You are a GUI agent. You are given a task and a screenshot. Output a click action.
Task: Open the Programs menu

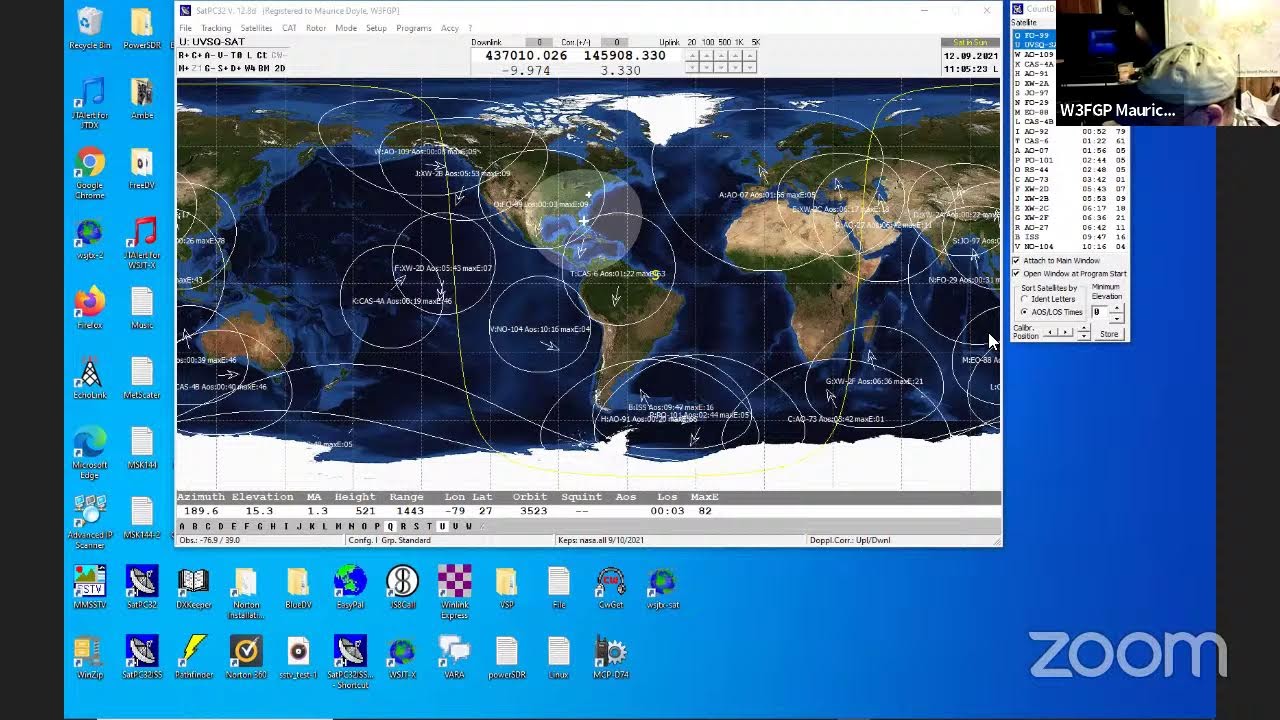(413, 28)
